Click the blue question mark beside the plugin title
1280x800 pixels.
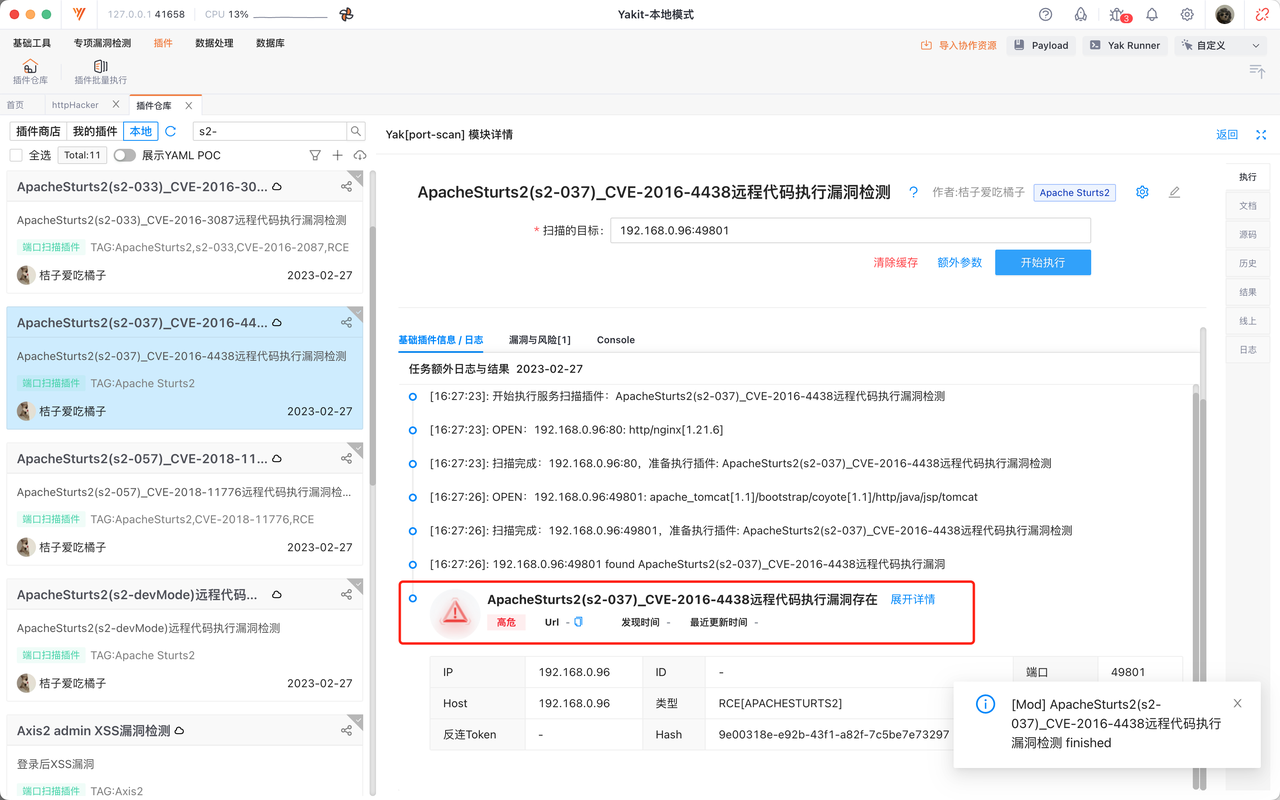913,192
